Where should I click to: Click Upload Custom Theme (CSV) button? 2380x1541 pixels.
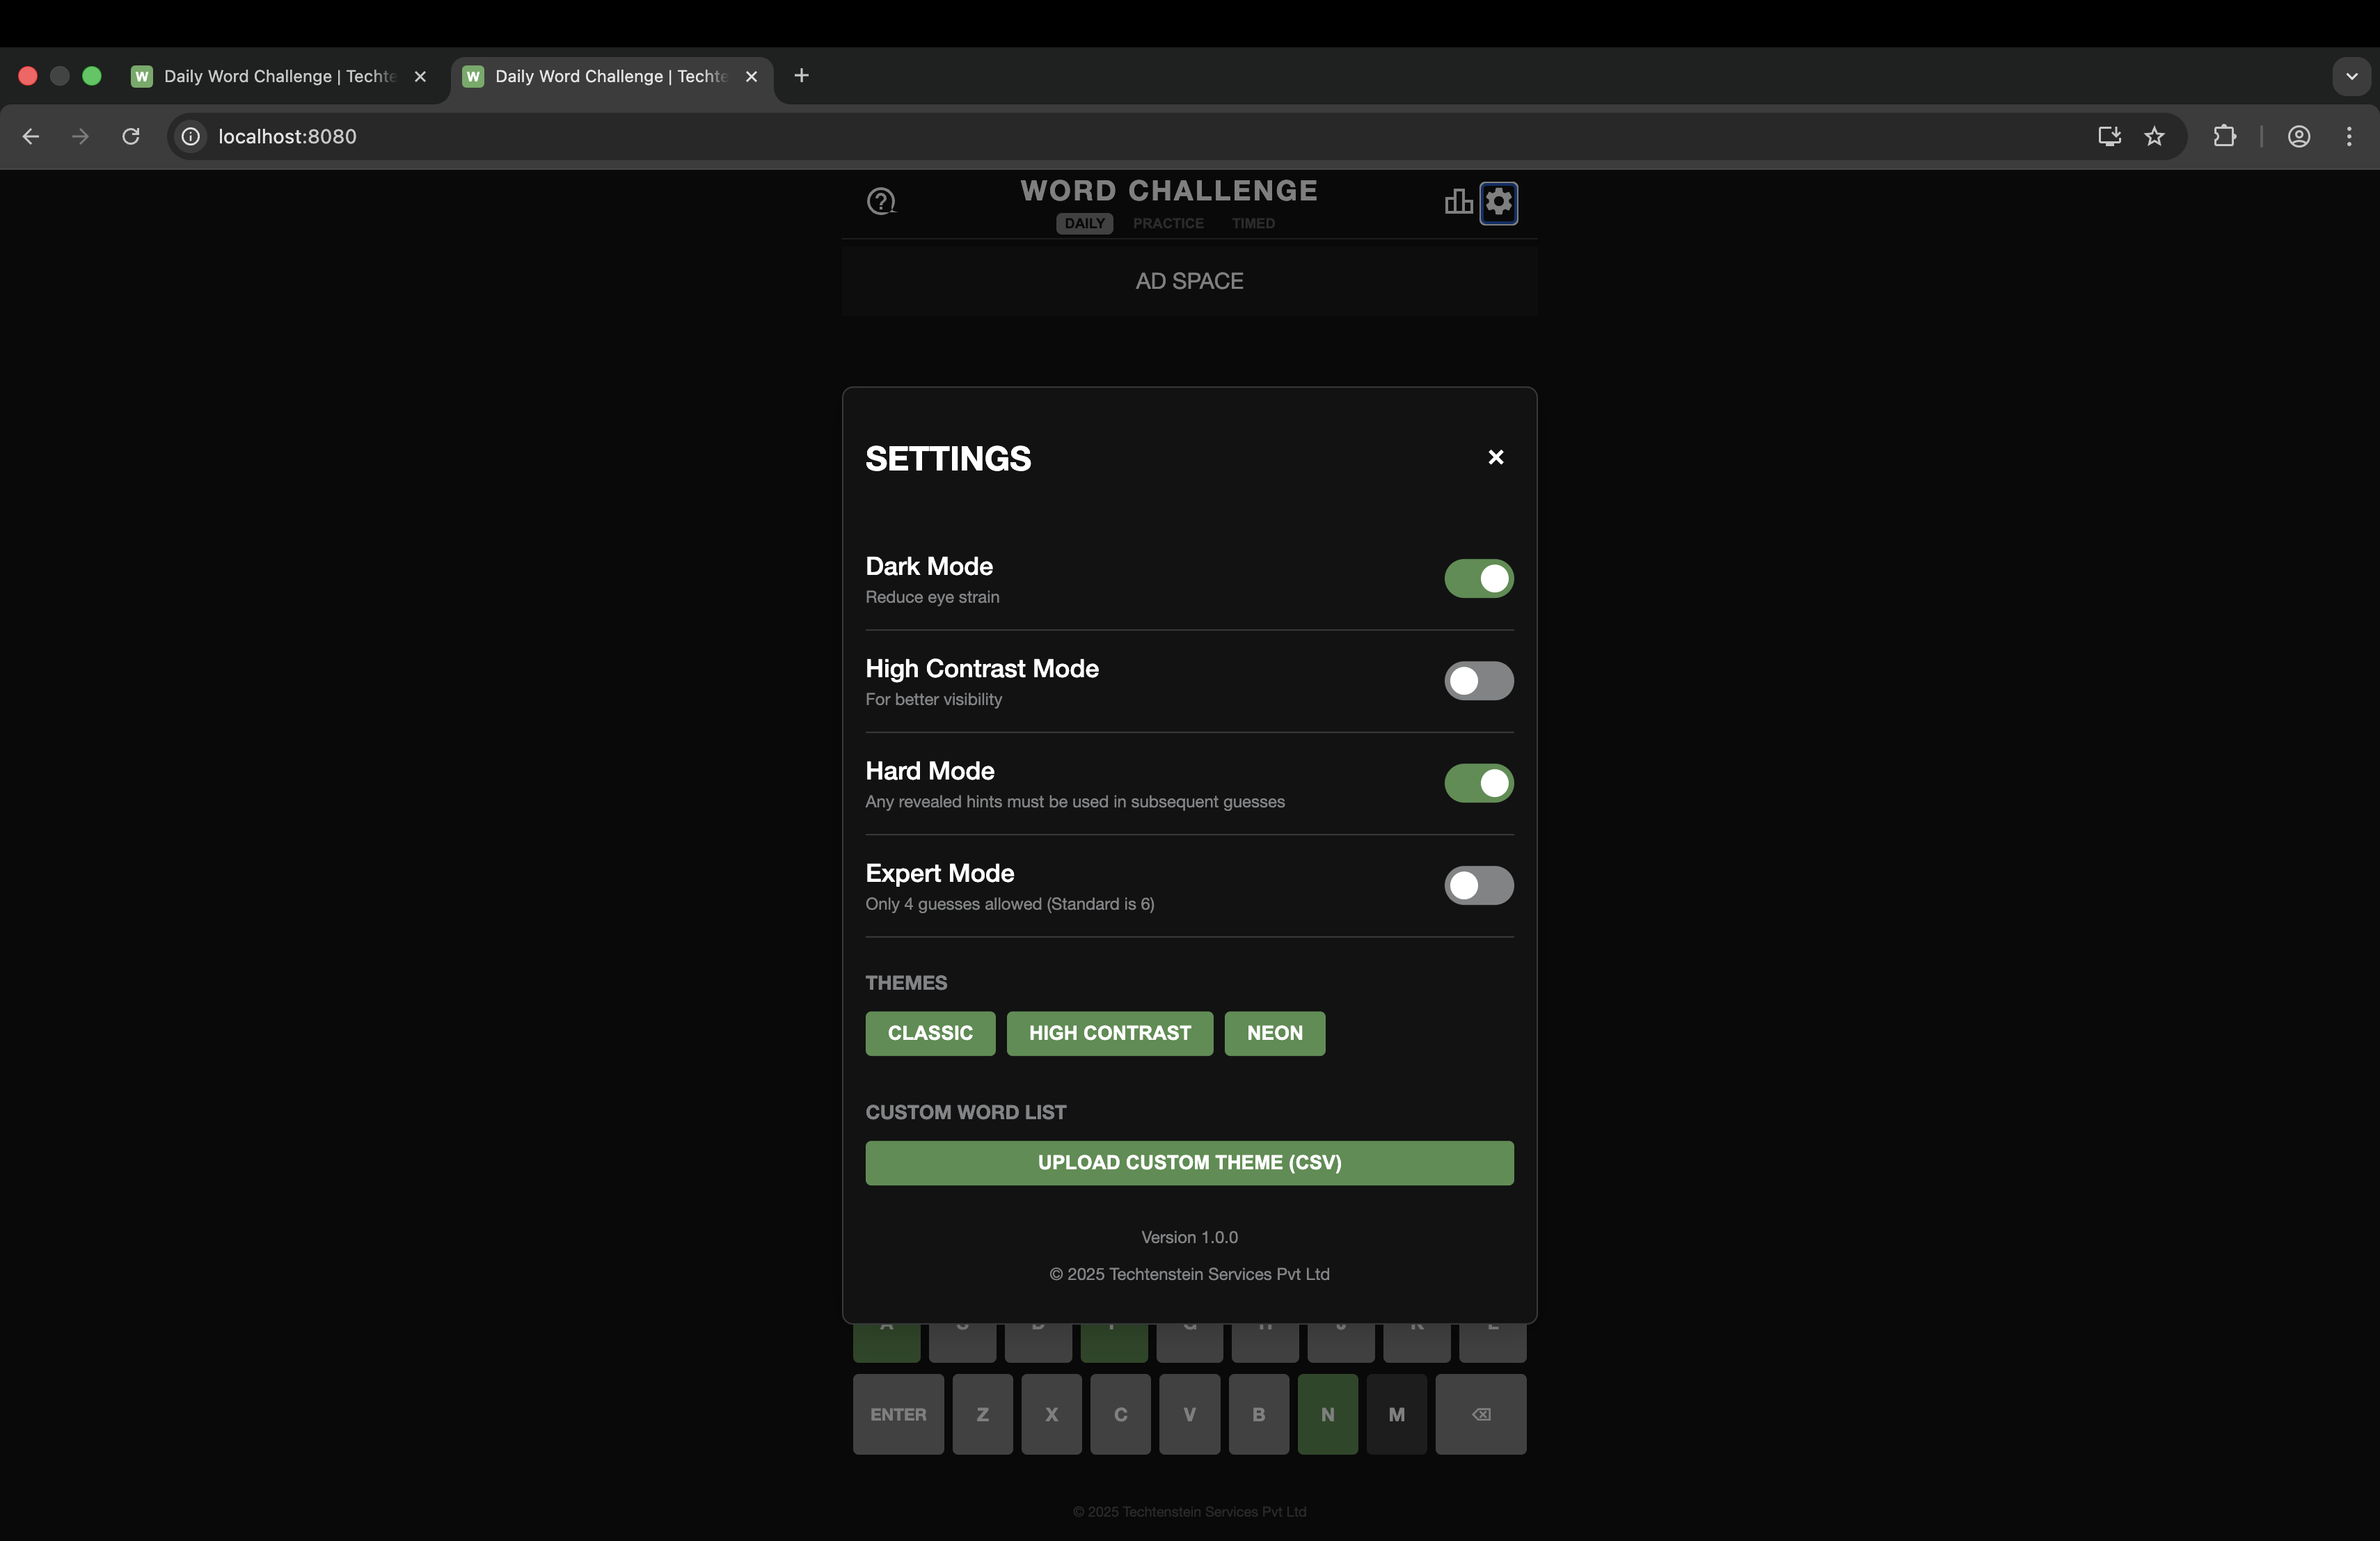tap(1189, 1162)
